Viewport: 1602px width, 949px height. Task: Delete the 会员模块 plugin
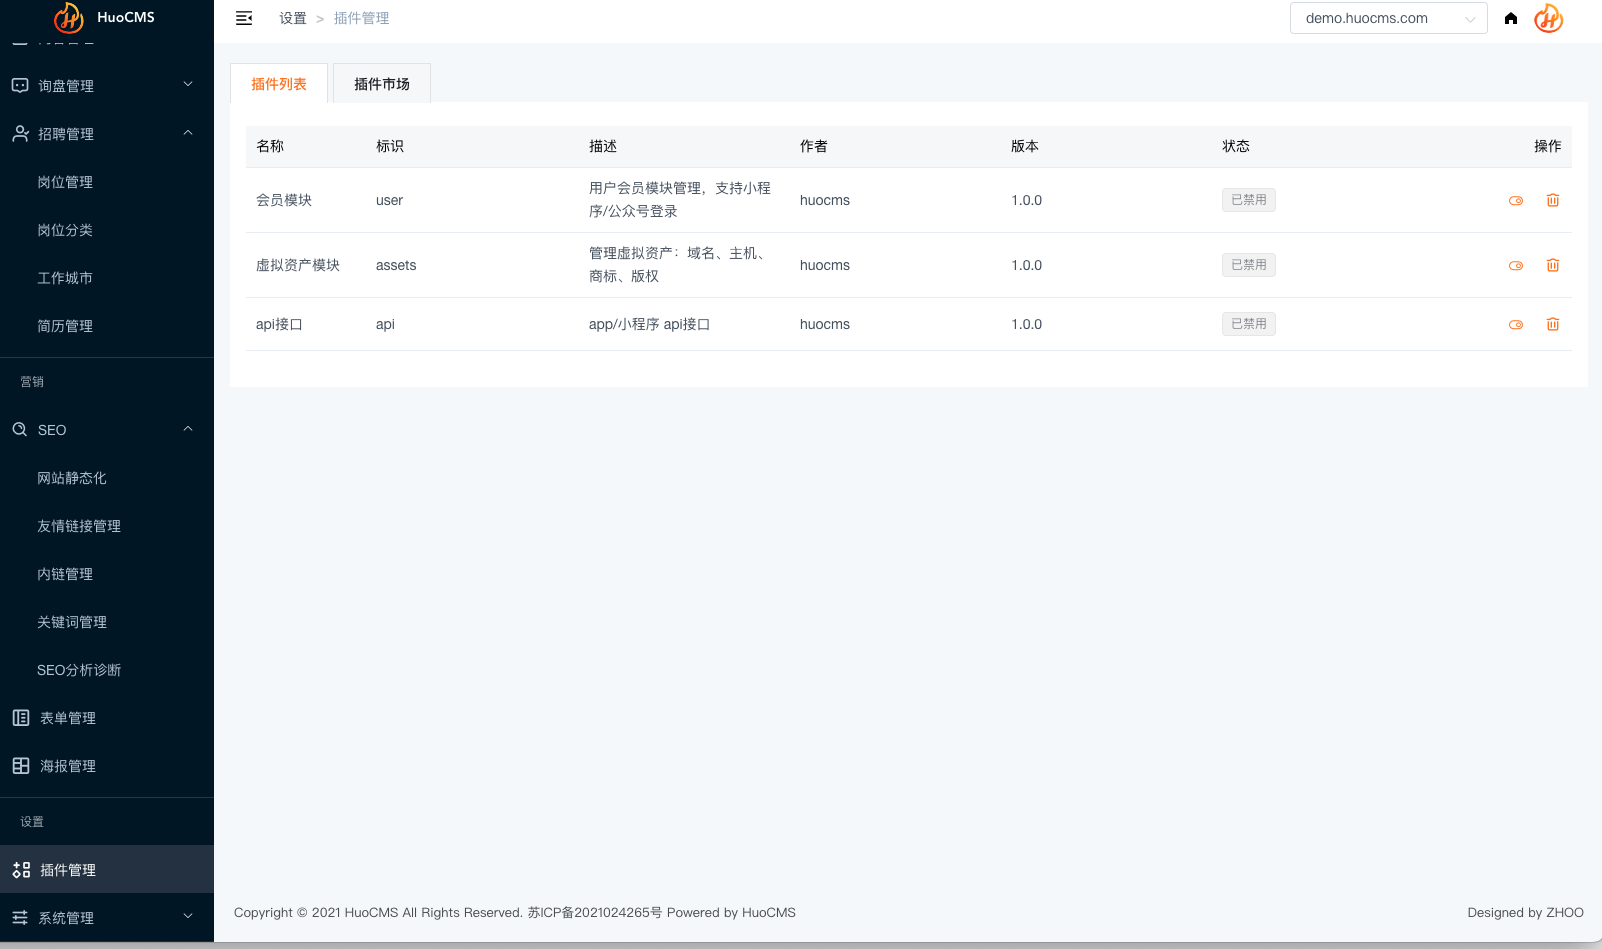tap(1553, 200)
